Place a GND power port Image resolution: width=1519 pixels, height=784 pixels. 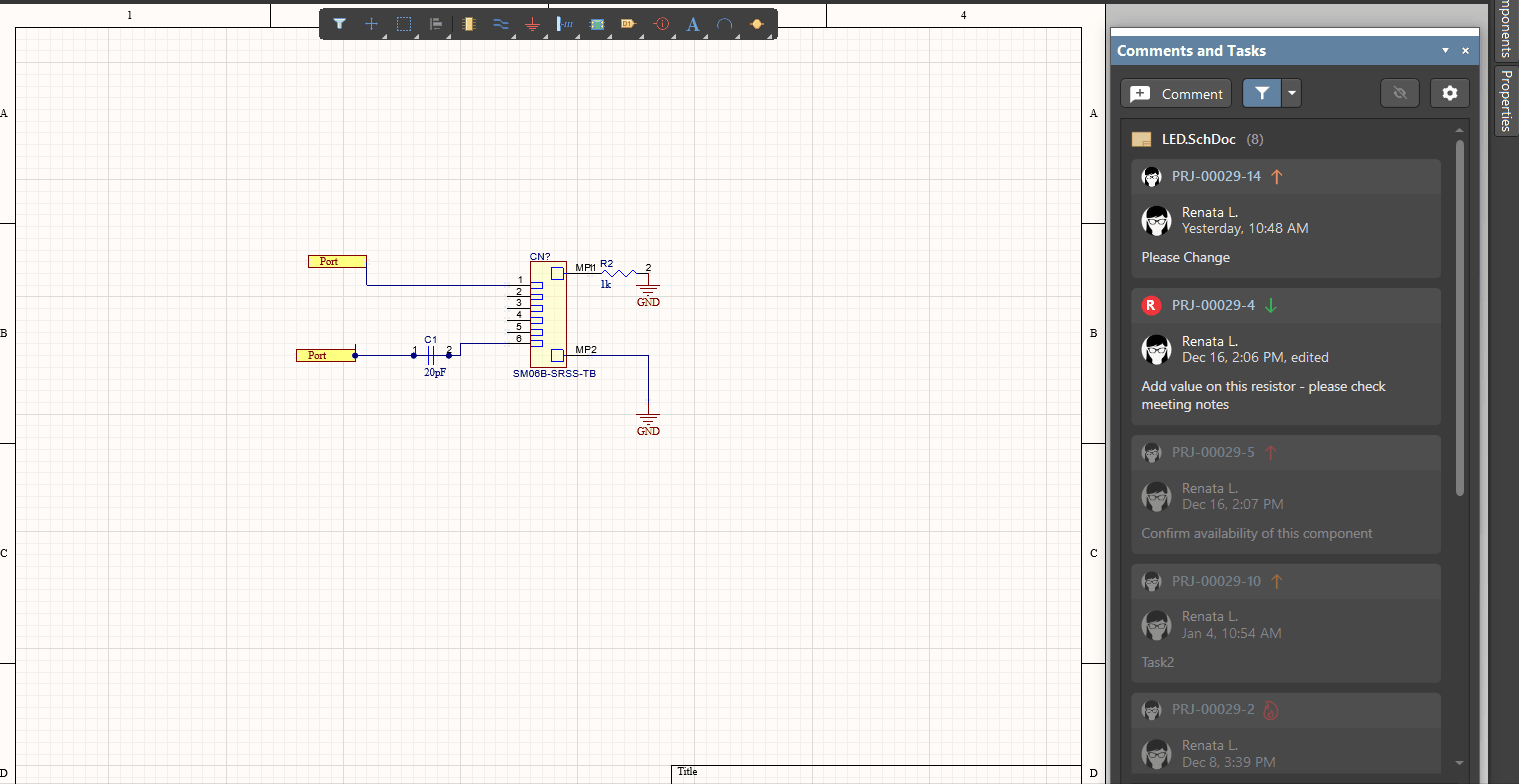pyautogui.click(x=533, y=24)
